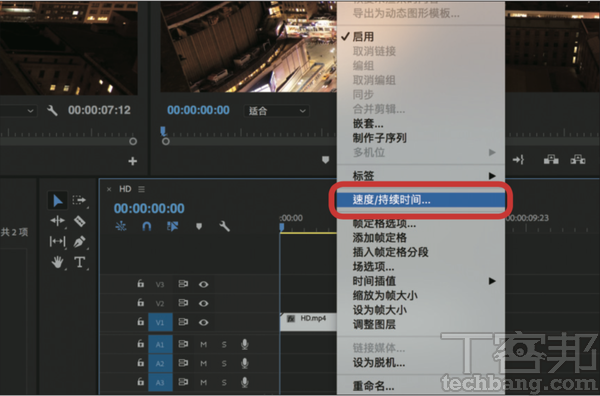Select the Razor tool

79,221
